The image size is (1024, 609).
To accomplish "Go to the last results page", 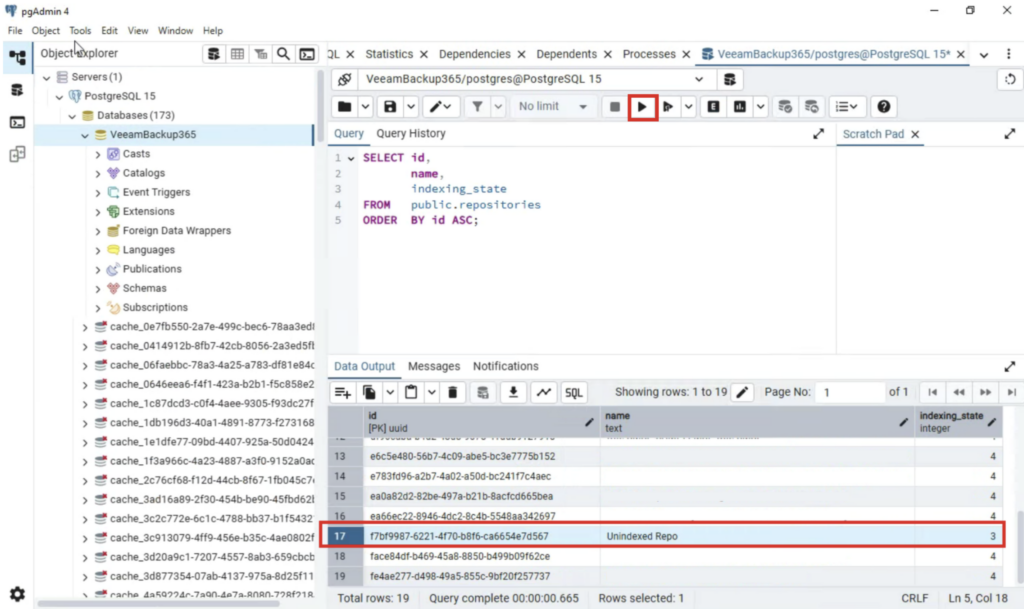I will [x=1011, y=392].
